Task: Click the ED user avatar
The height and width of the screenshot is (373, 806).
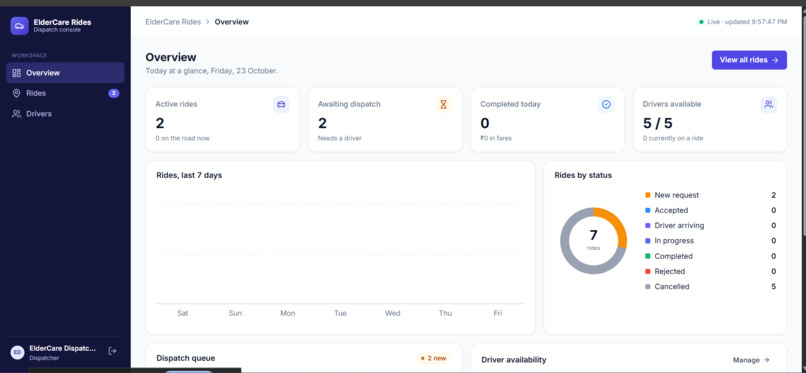Action: point(17,352)
